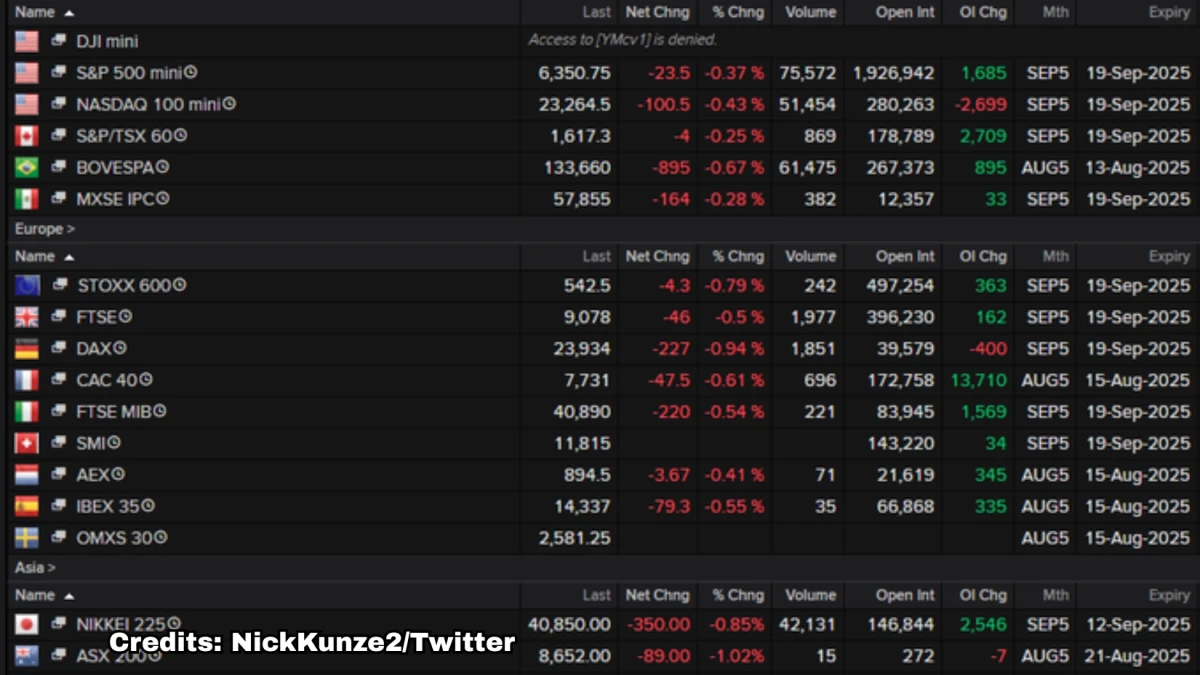The image size is (1200, 675).
Task: Click the clock icon next to NASDAQ 100 mini
Action: (229, 104)
